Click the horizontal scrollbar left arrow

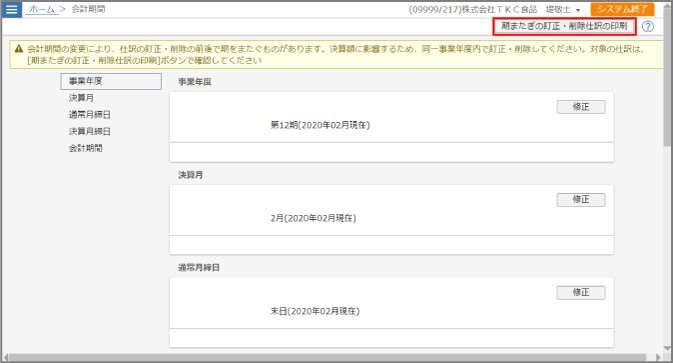(x=5, y=357)
